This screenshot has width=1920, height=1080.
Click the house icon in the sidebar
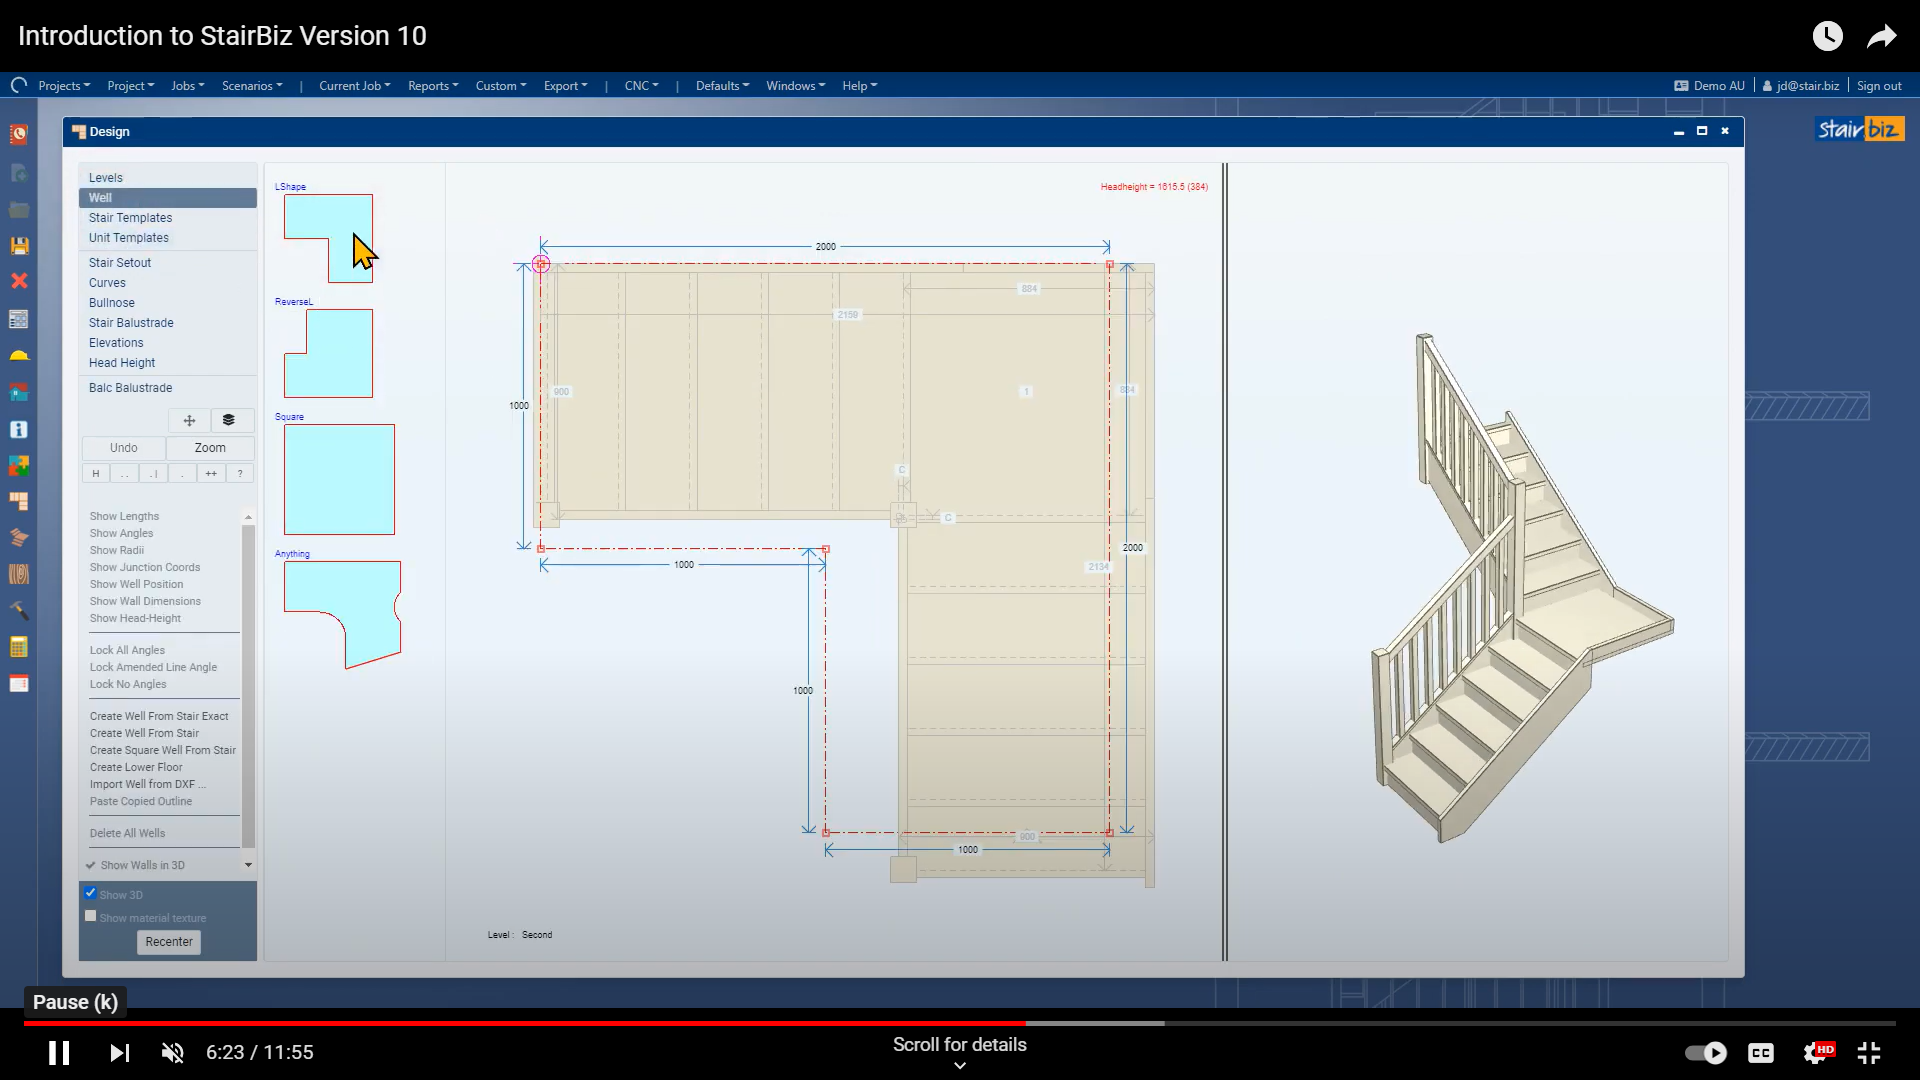coord(18,392)
